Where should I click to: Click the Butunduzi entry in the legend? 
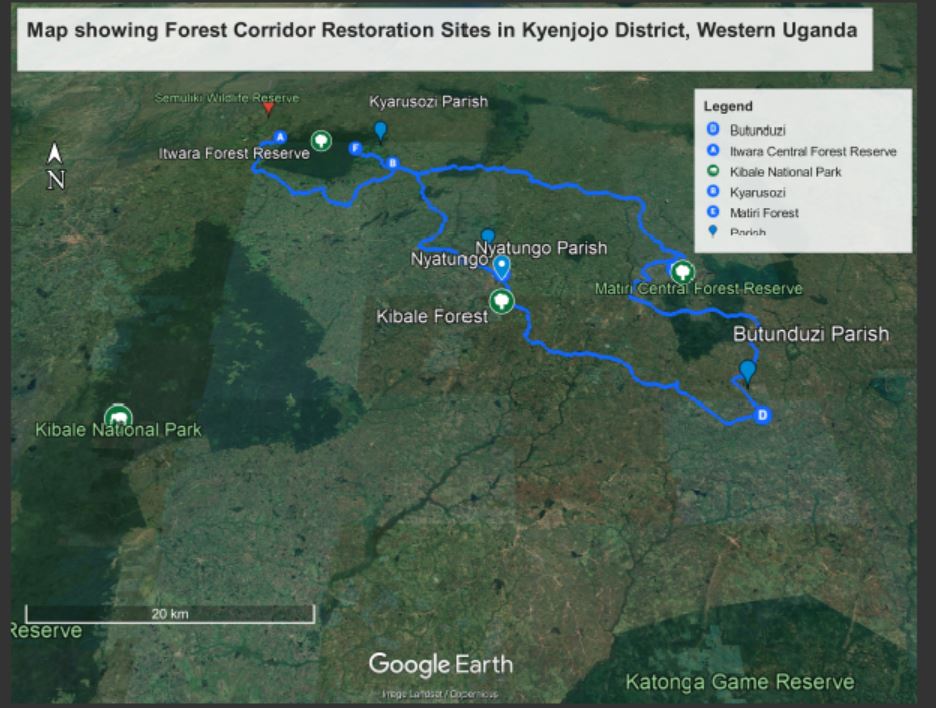[x=757, y=130]
